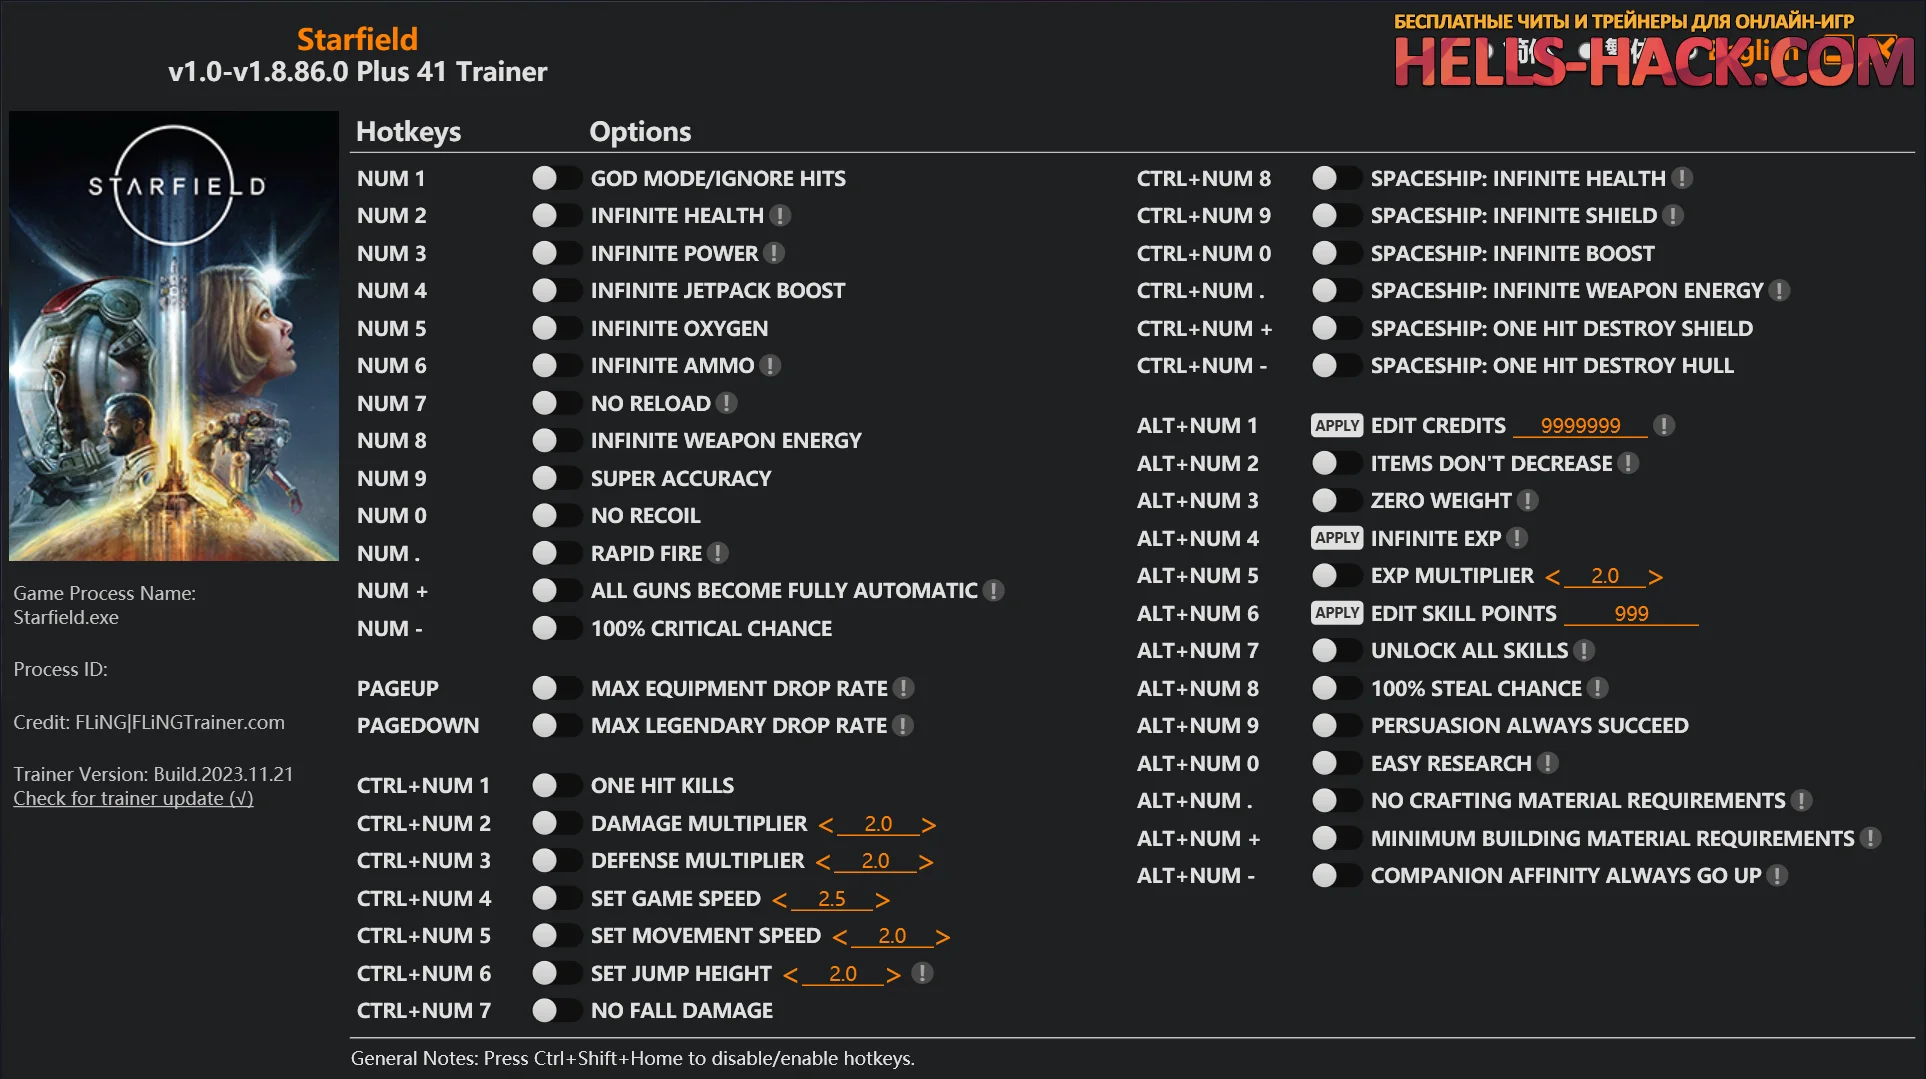
Task: Click info icon for Spaceship Infinite Shield
Action: pos(1673,216)
